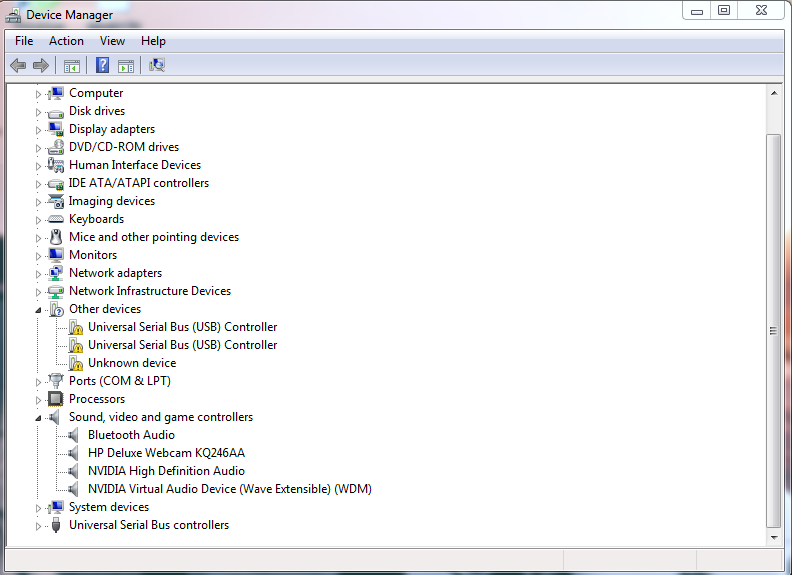Expand the Universal Serial Bus controllers node
Image resolution: width=792 pixels, height=575 pixels.
point(38,526)
